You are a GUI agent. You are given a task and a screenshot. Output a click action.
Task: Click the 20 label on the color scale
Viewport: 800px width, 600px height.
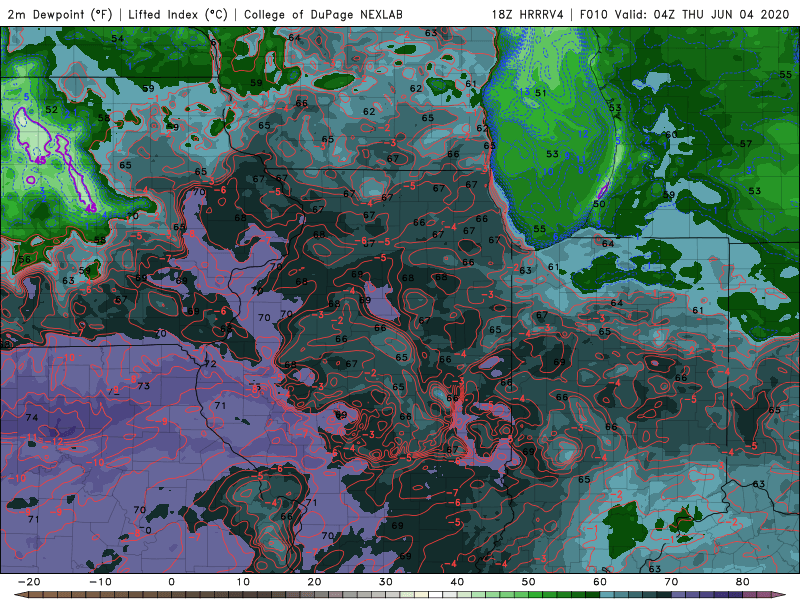coord(314,582)
